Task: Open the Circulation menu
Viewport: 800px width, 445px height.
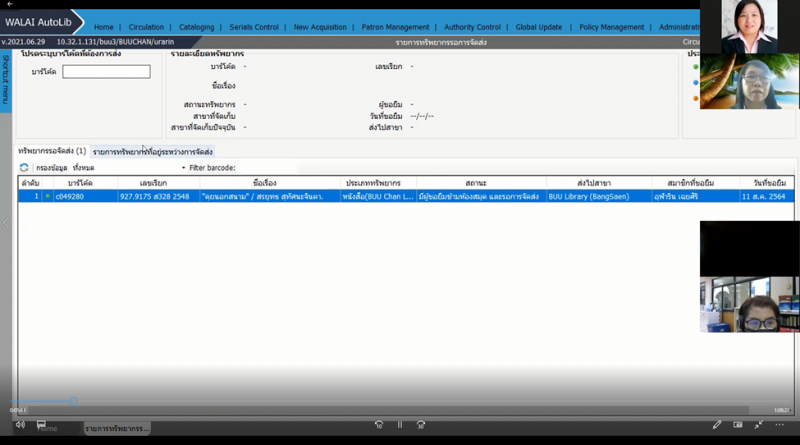Action: click(x=146, y=27)
